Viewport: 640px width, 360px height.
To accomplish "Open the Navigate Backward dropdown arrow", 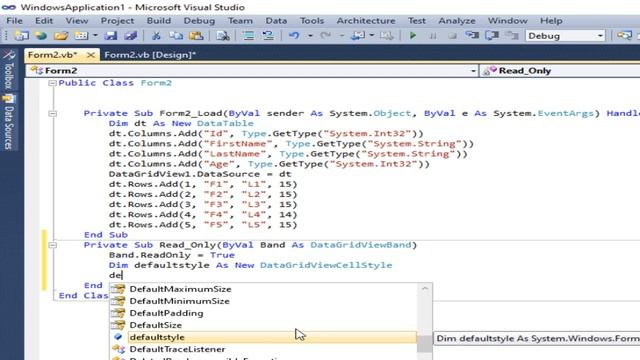I will pyautogui.click(x=371, y=36).
